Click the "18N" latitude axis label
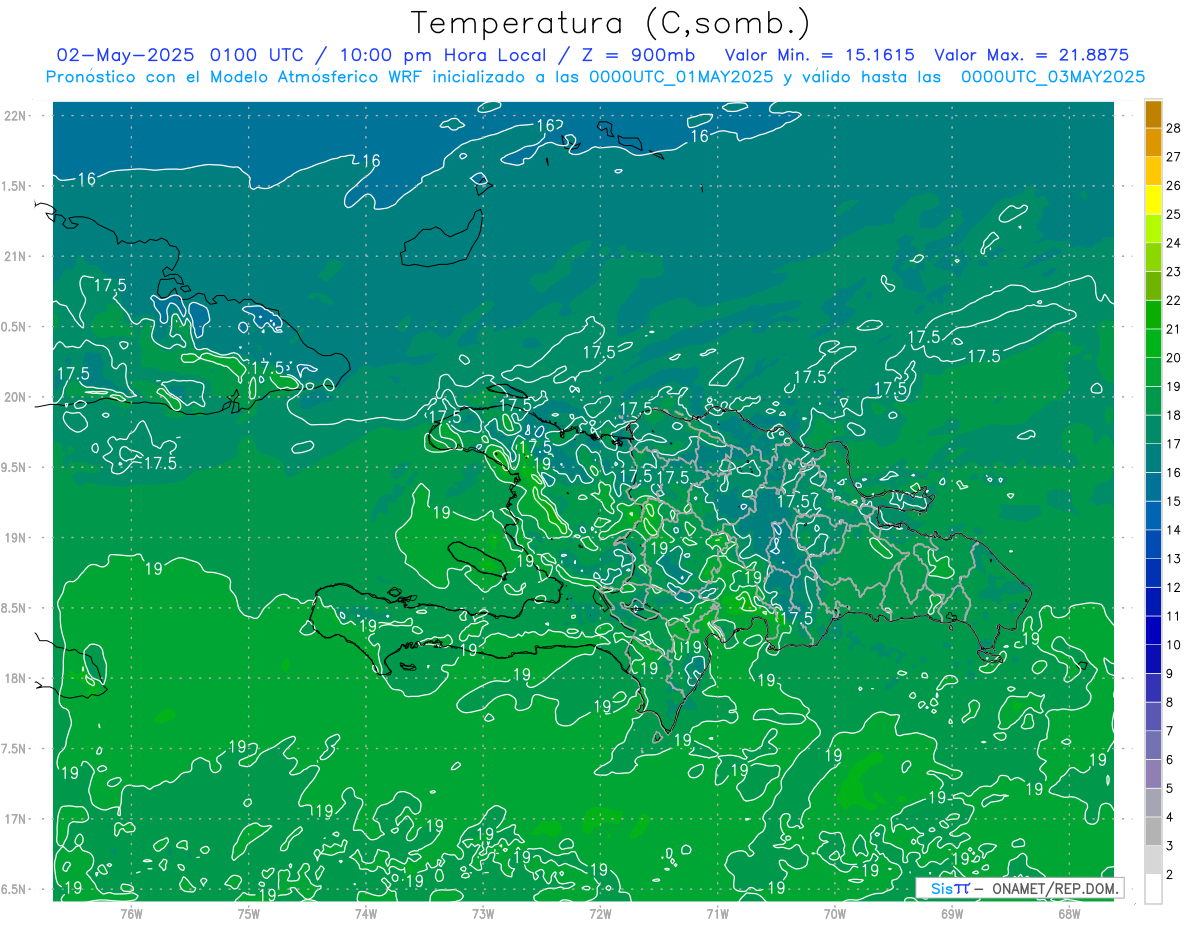Image resolution: width=1200 pixels, height=927 pixels. [x=15, y=678]
